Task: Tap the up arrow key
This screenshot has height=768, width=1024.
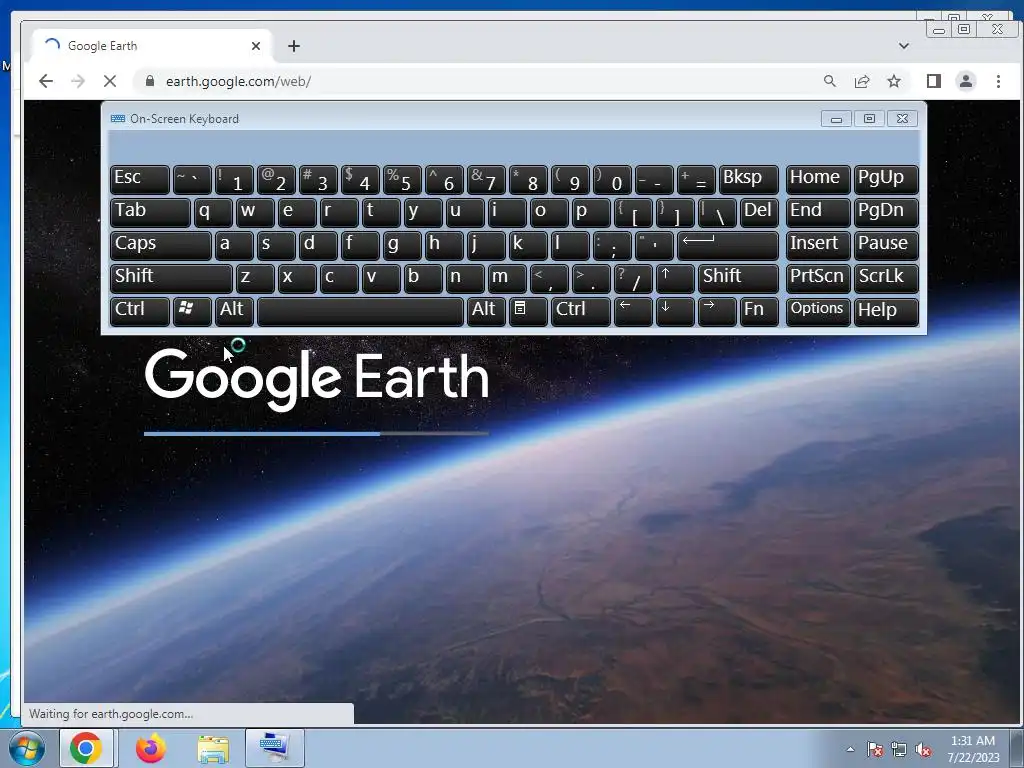Action: click(x=675, y=278)
